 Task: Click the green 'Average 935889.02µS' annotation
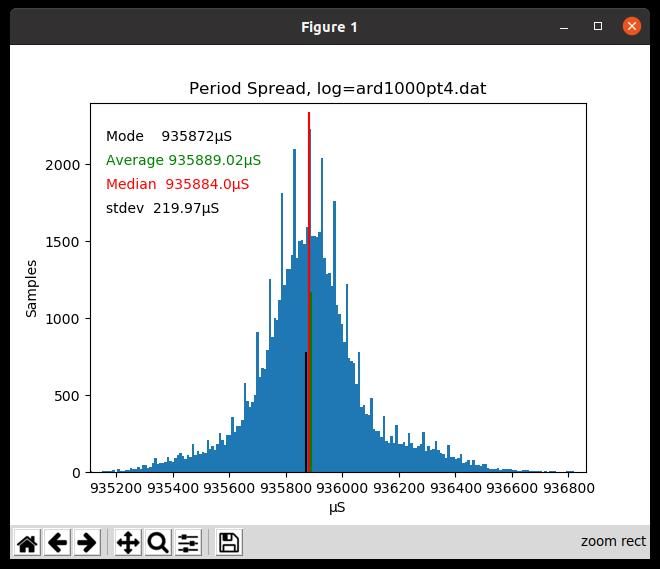pos(183,160)
